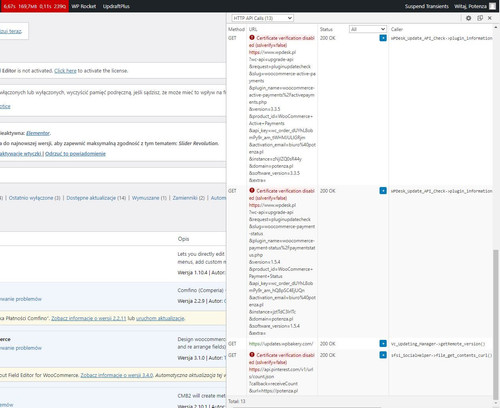
Task: Open the WP Rocket admin bar menu
Action: 84,6
